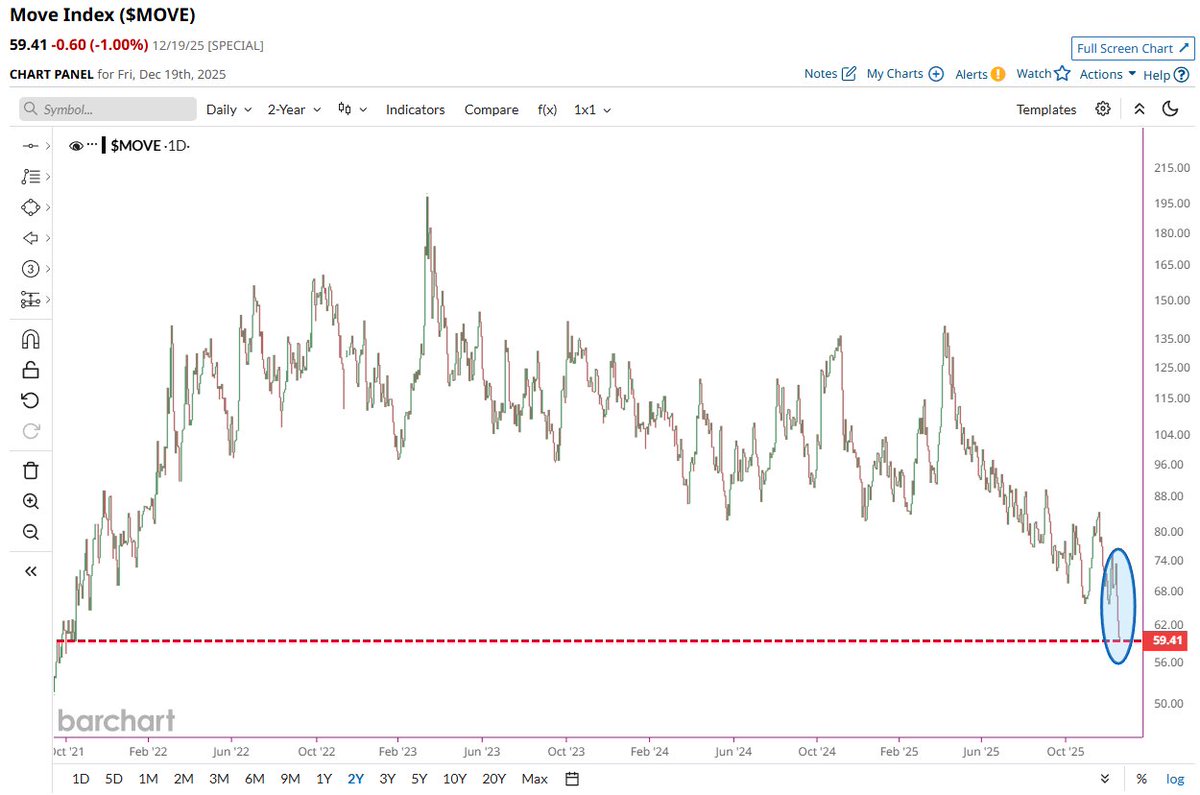1200x795 pixels.
Task: Open the Full Screen Chart view
Action: click(x=1131, y=47)
